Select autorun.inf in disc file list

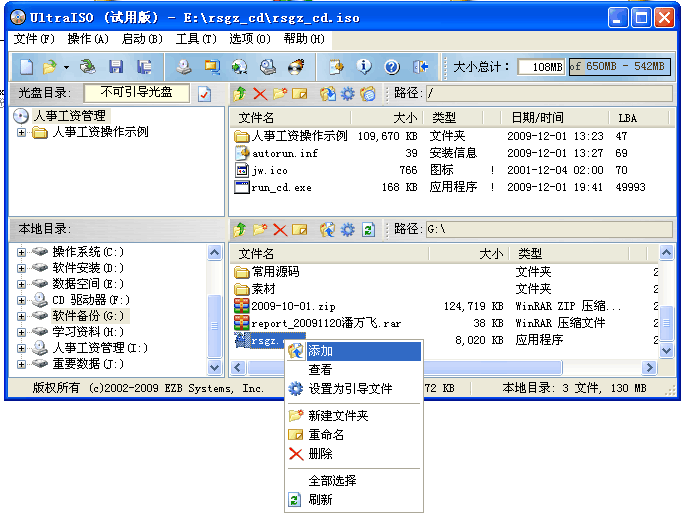[285, 153]
